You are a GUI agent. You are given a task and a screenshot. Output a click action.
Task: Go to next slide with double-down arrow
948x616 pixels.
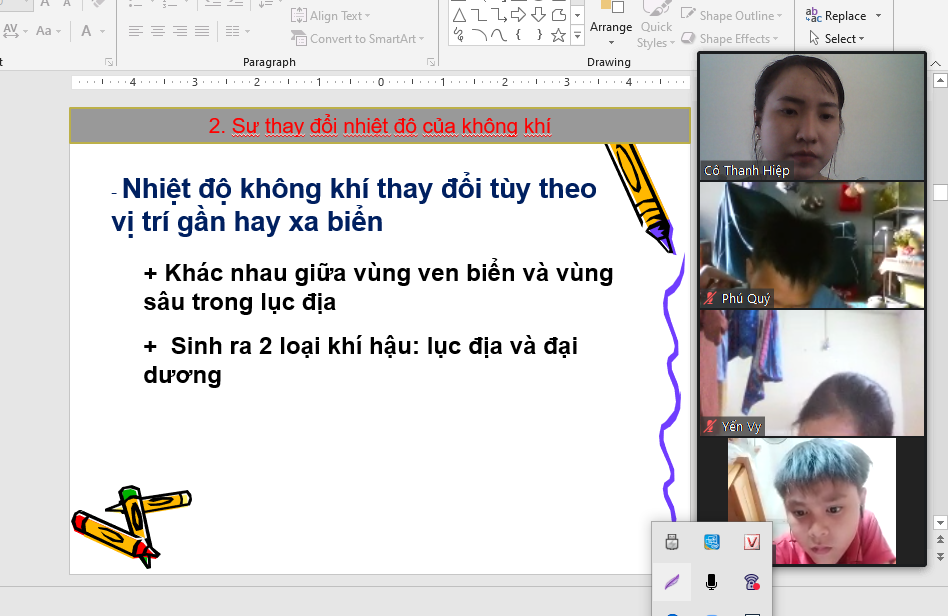click(x=940, y=556)
